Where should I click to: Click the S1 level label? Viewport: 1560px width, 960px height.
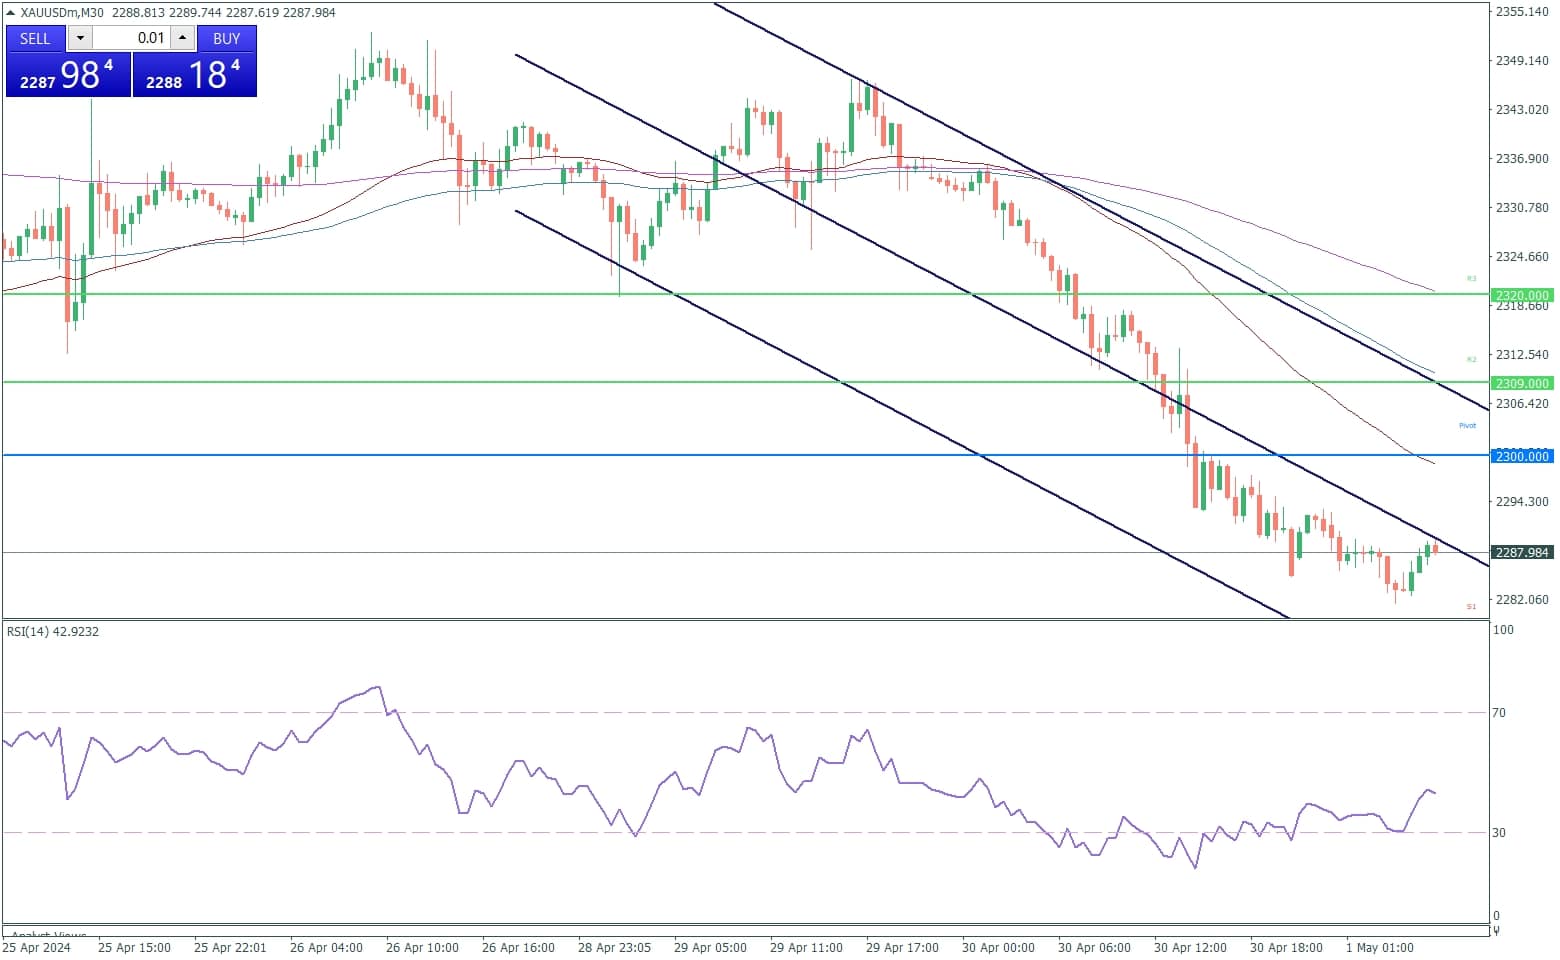(x=1471, y=606)
